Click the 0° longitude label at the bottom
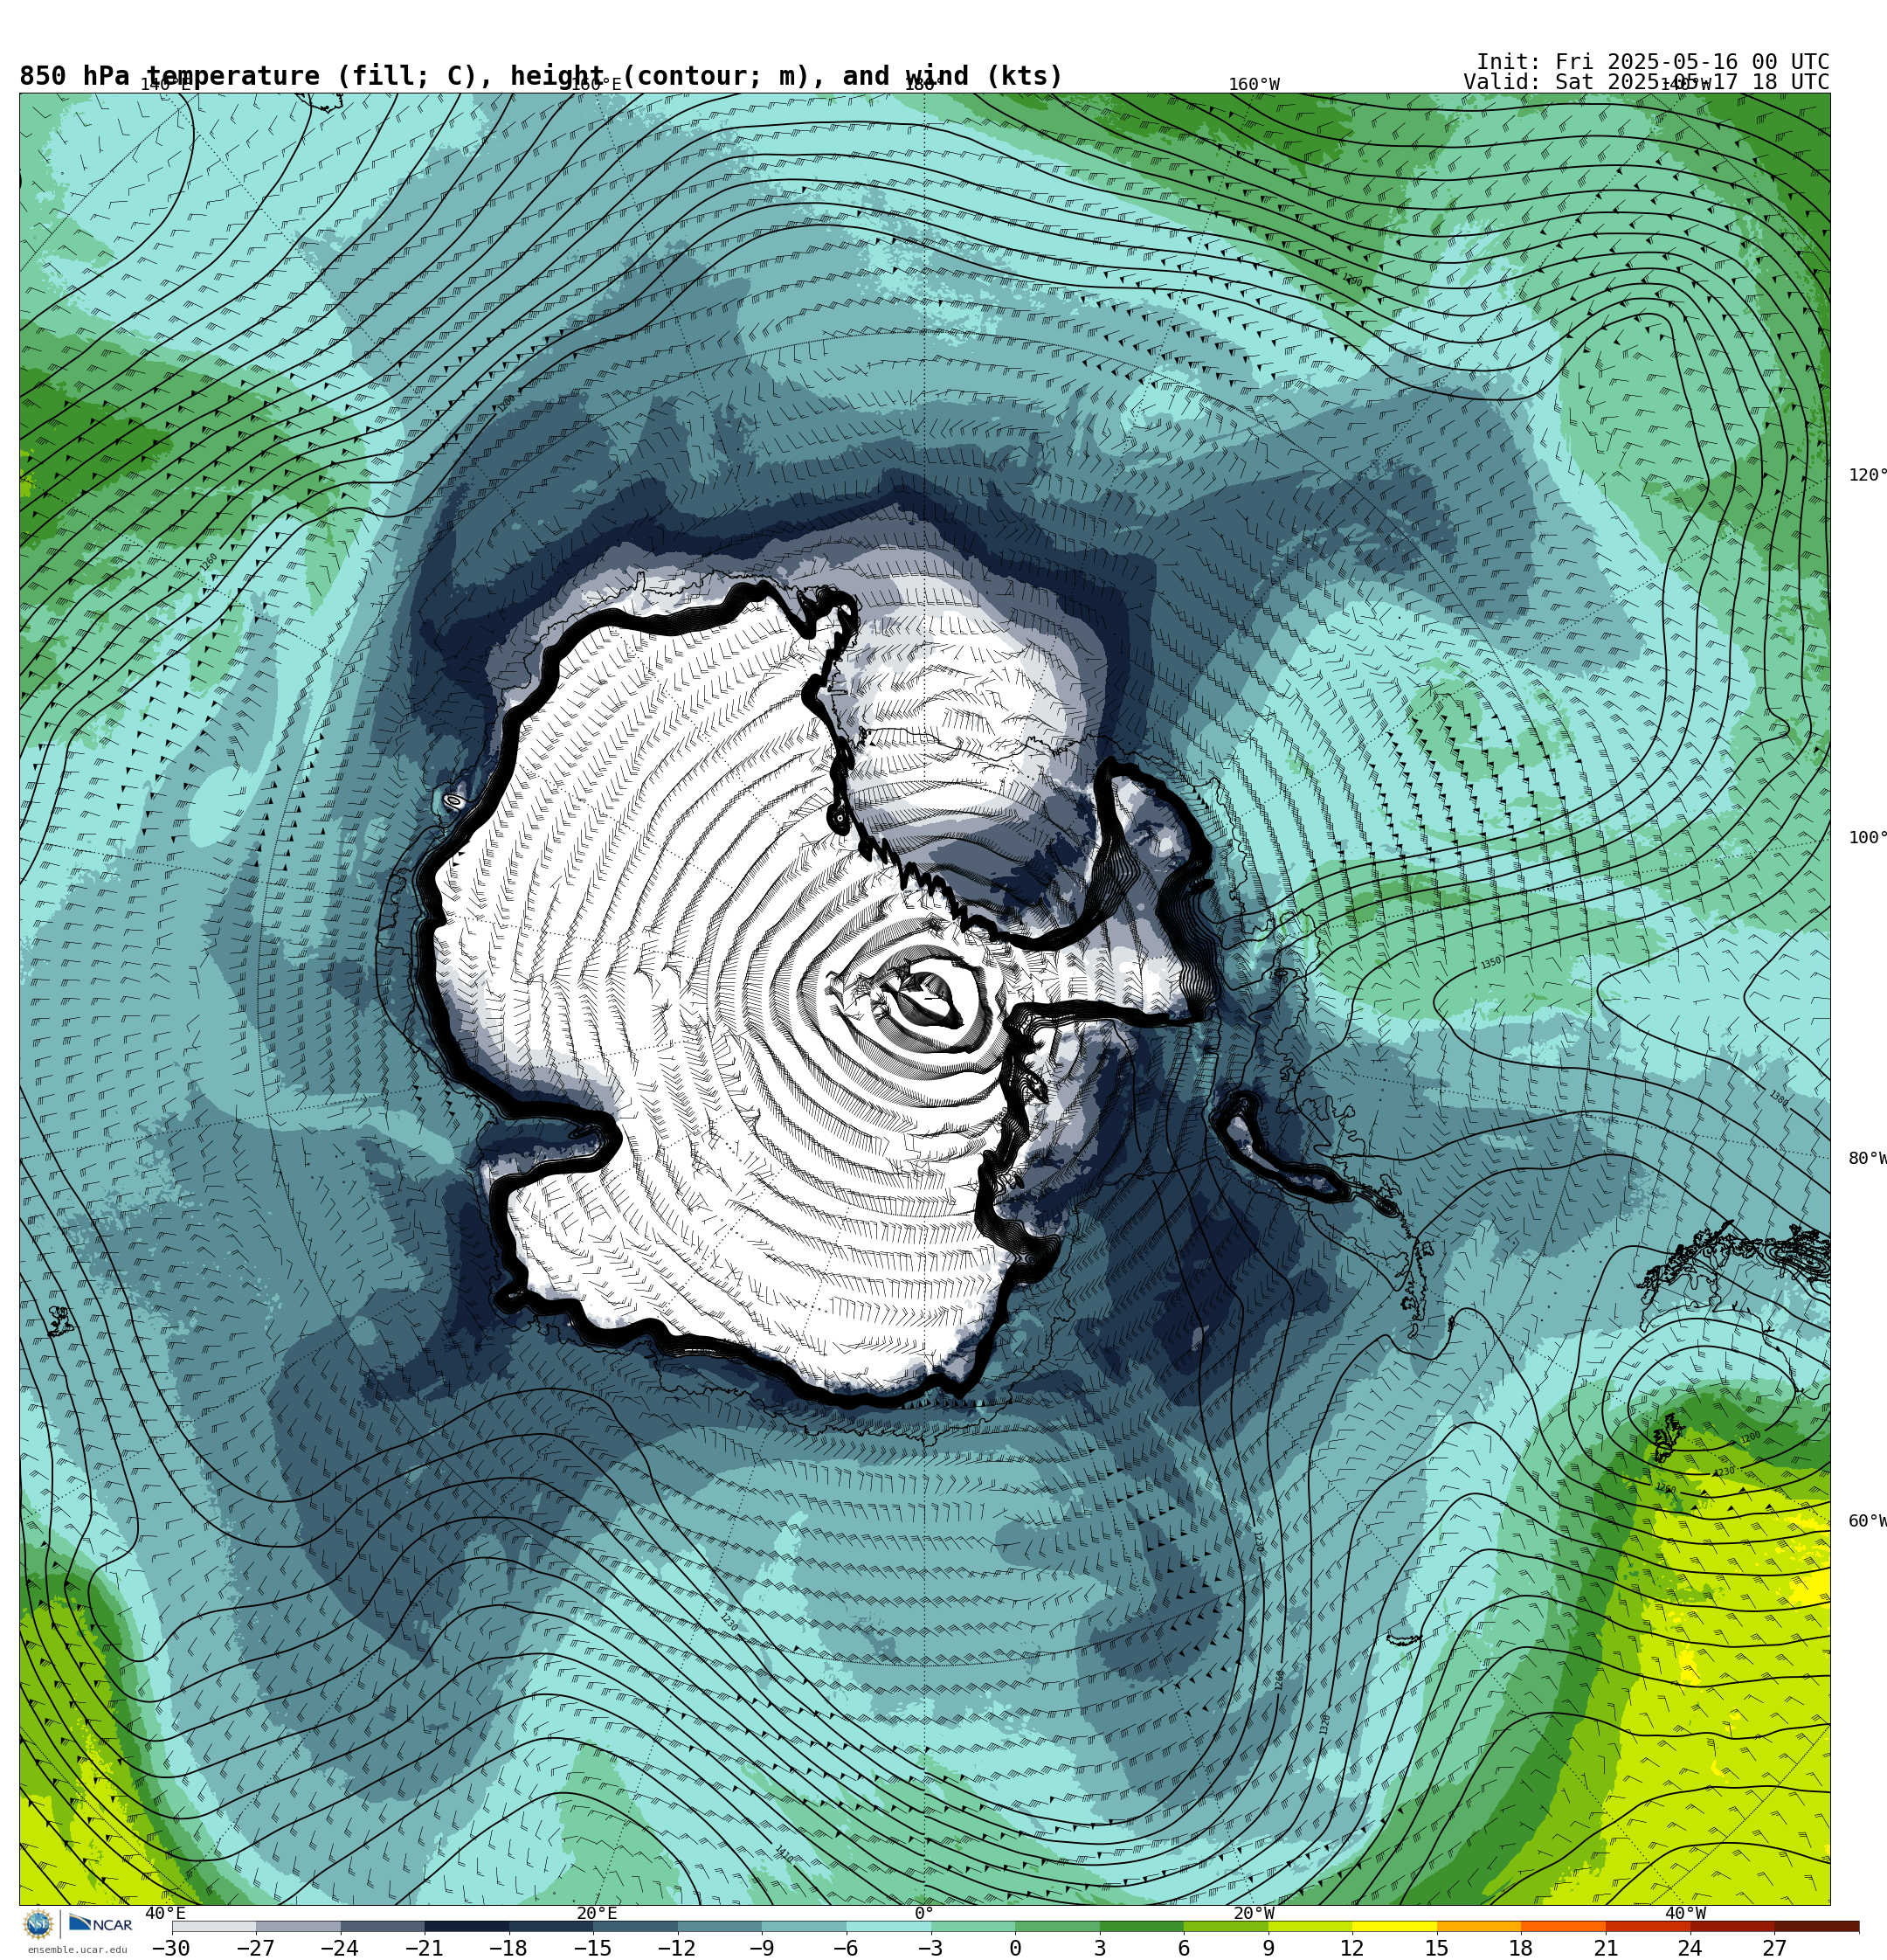 click(x=924, y=1913)
